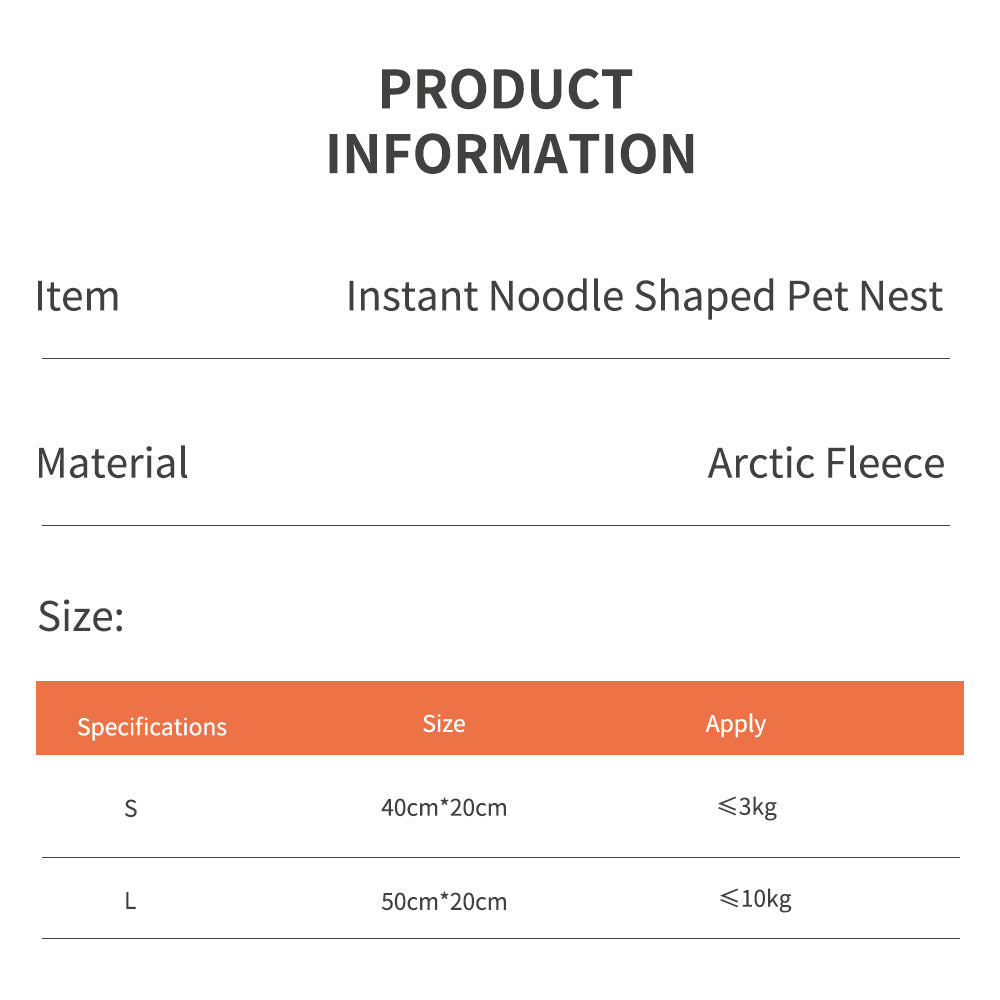
Task: Click the Arctic Fleece material value
Action: (x=826, y=464)
